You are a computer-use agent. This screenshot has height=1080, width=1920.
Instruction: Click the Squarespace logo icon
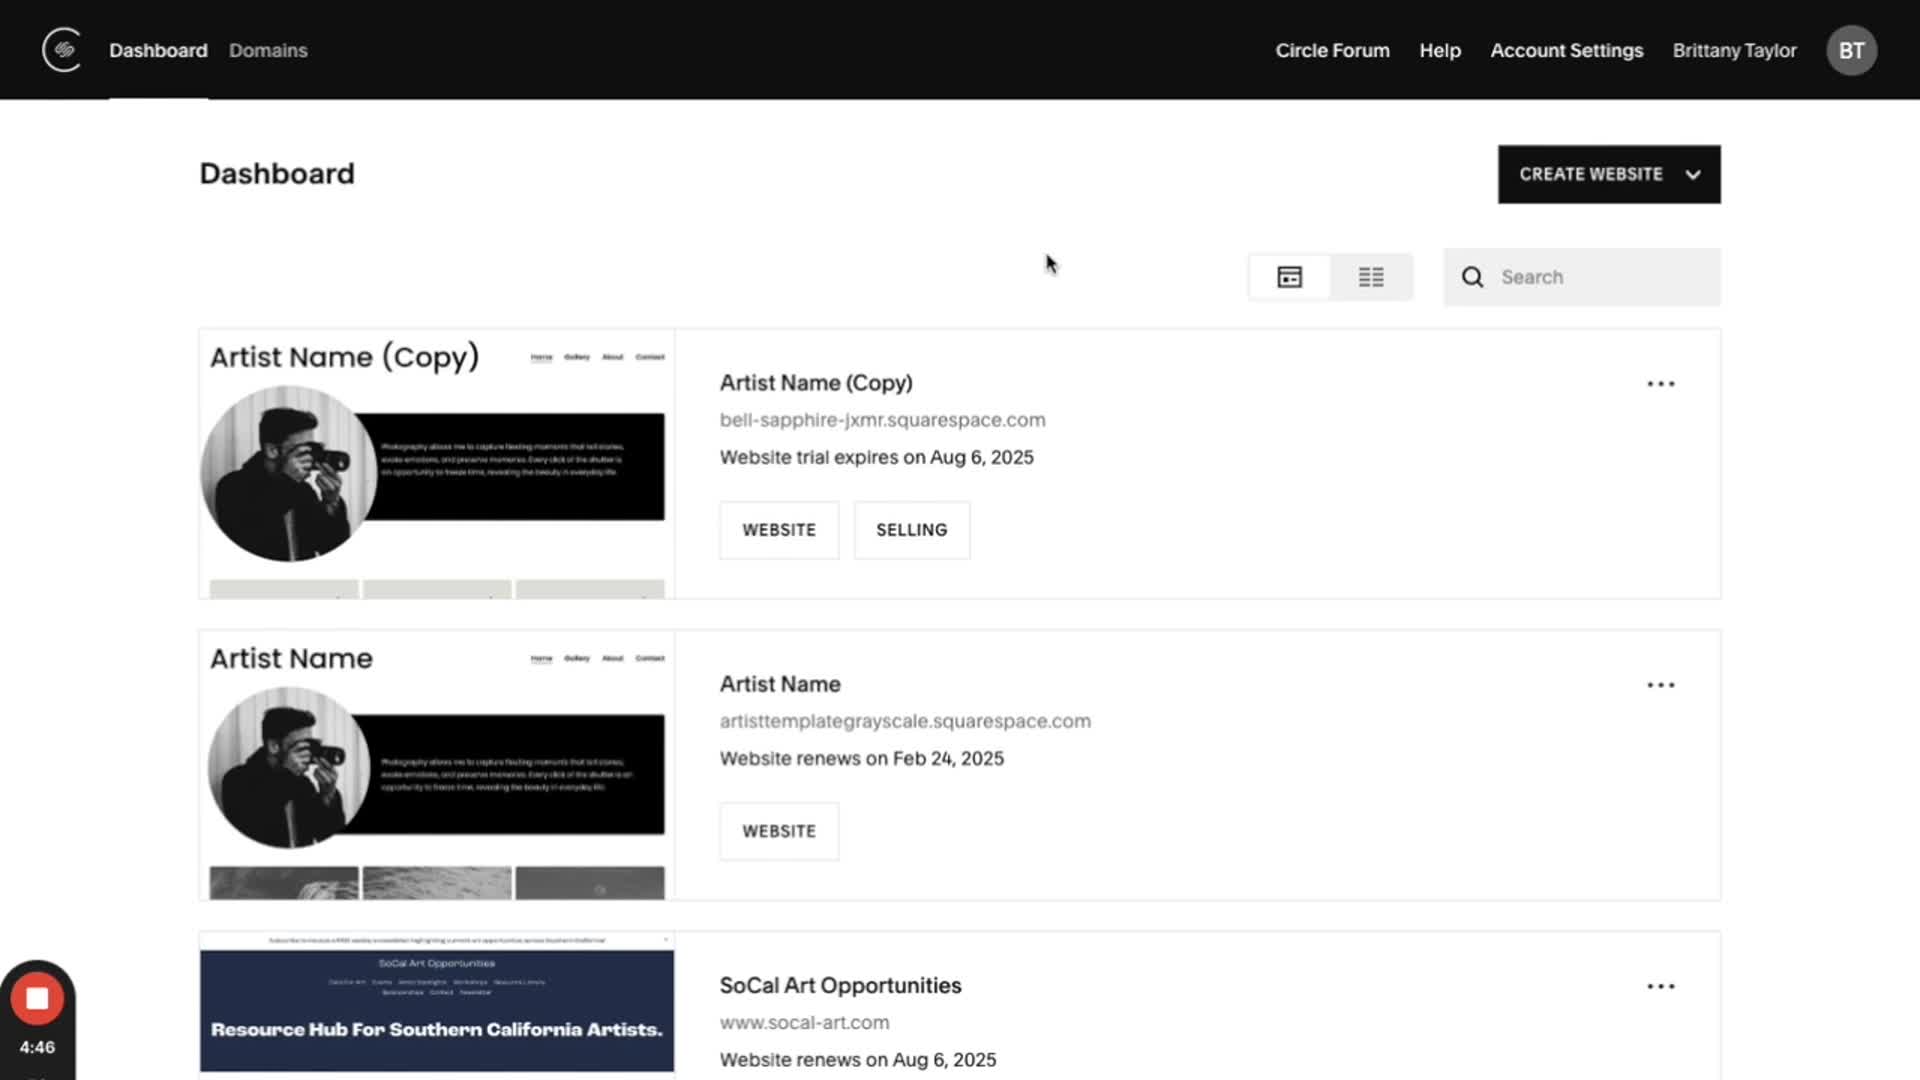tap(62, 50)
